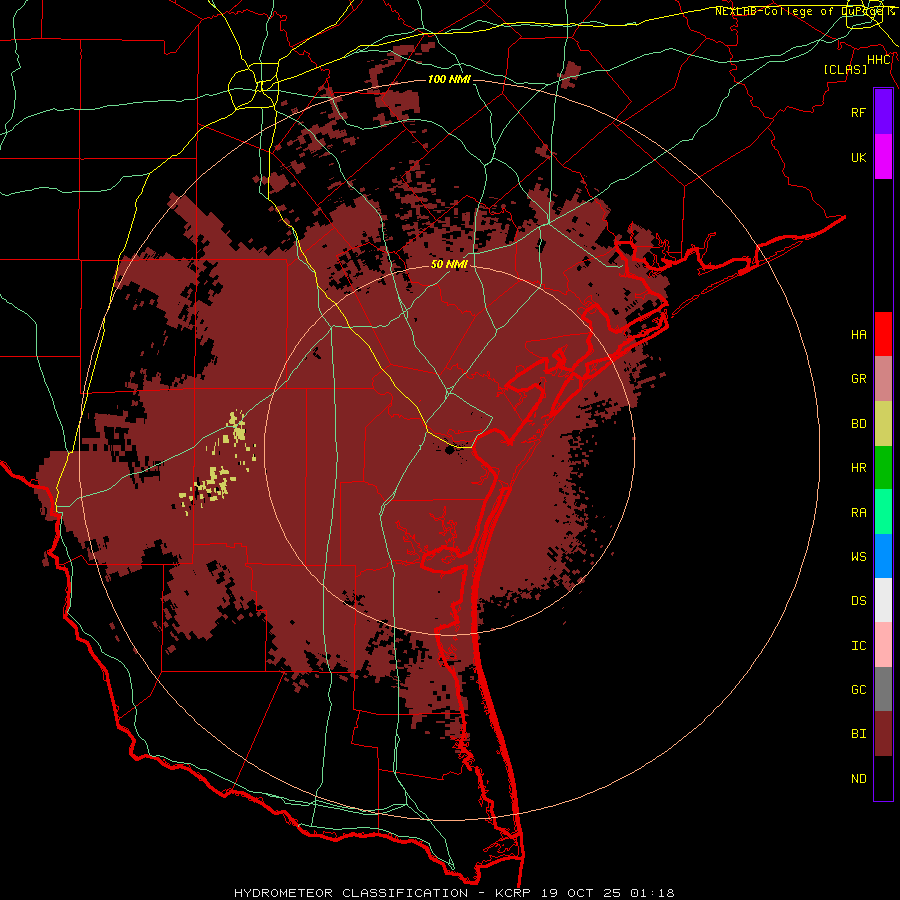Click the KCRP radar site identifier
This screenshot has width=900, height=900.
point(511,893)
